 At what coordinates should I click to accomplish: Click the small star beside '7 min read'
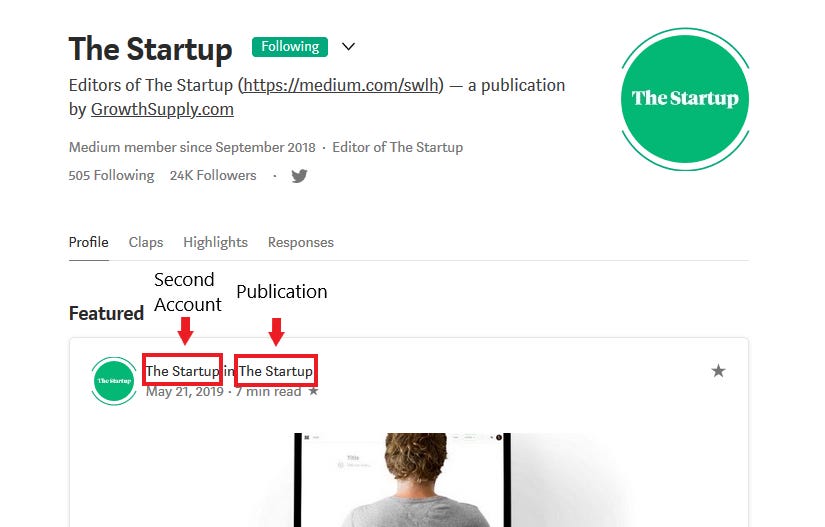[x=313, y=391]
